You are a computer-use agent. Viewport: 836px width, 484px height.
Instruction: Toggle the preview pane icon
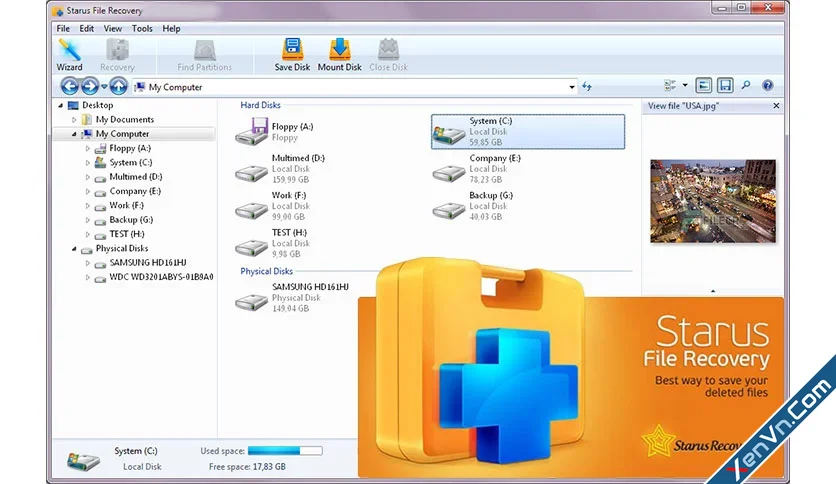(x=704, y=85)
